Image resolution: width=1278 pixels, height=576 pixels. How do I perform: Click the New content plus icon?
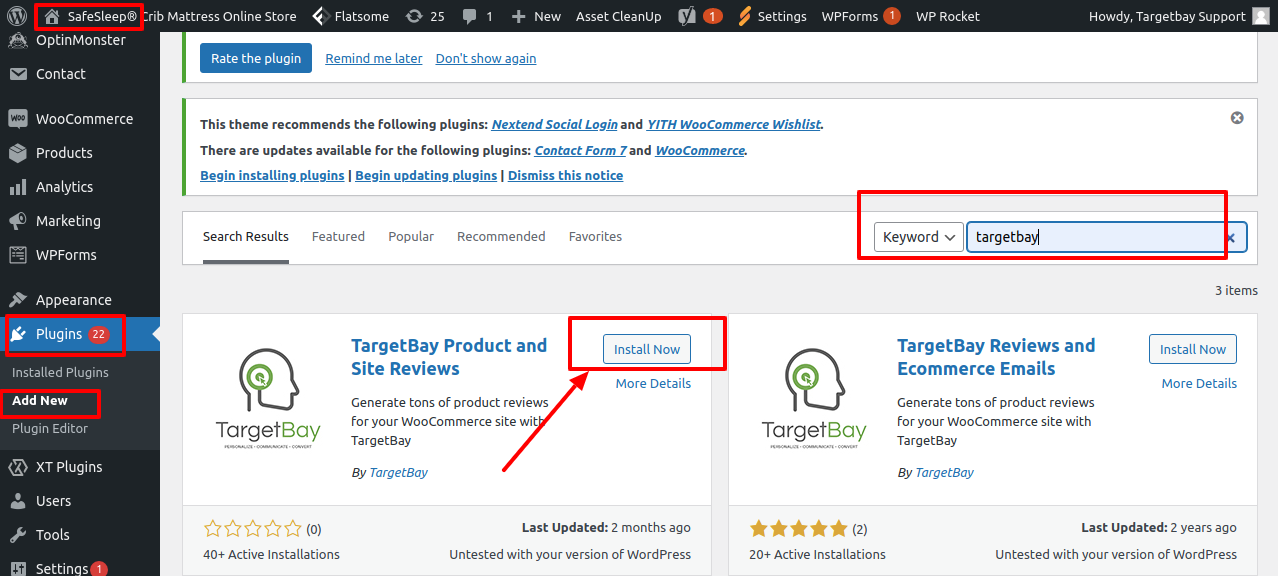518,16
